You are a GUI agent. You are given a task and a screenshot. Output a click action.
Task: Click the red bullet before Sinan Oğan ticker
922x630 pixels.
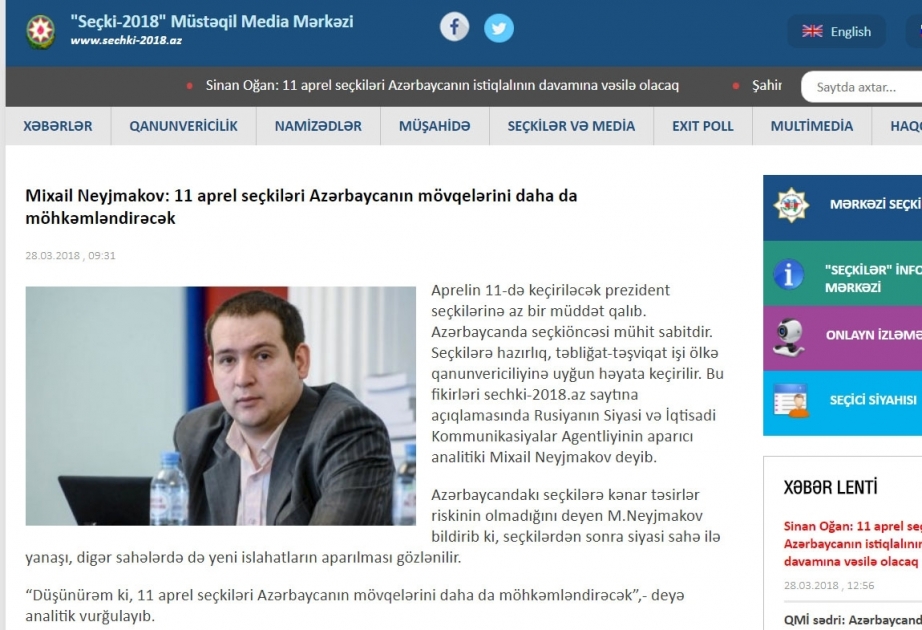189,86
